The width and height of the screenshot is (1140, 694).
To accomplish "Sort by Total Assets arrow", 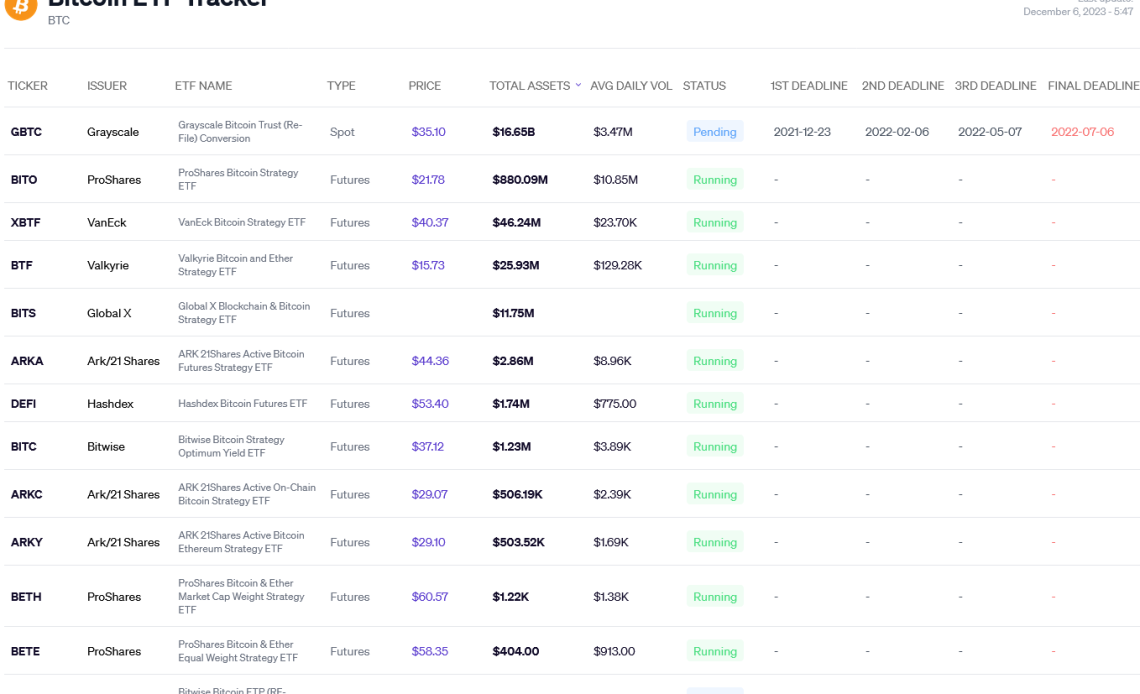I will click(579, 85).
